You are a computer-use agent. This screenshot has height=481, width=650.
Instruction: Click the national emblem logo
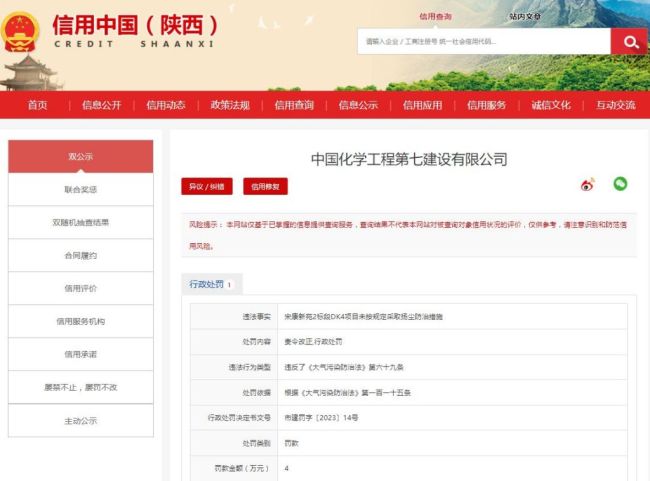tap(20, 32)
